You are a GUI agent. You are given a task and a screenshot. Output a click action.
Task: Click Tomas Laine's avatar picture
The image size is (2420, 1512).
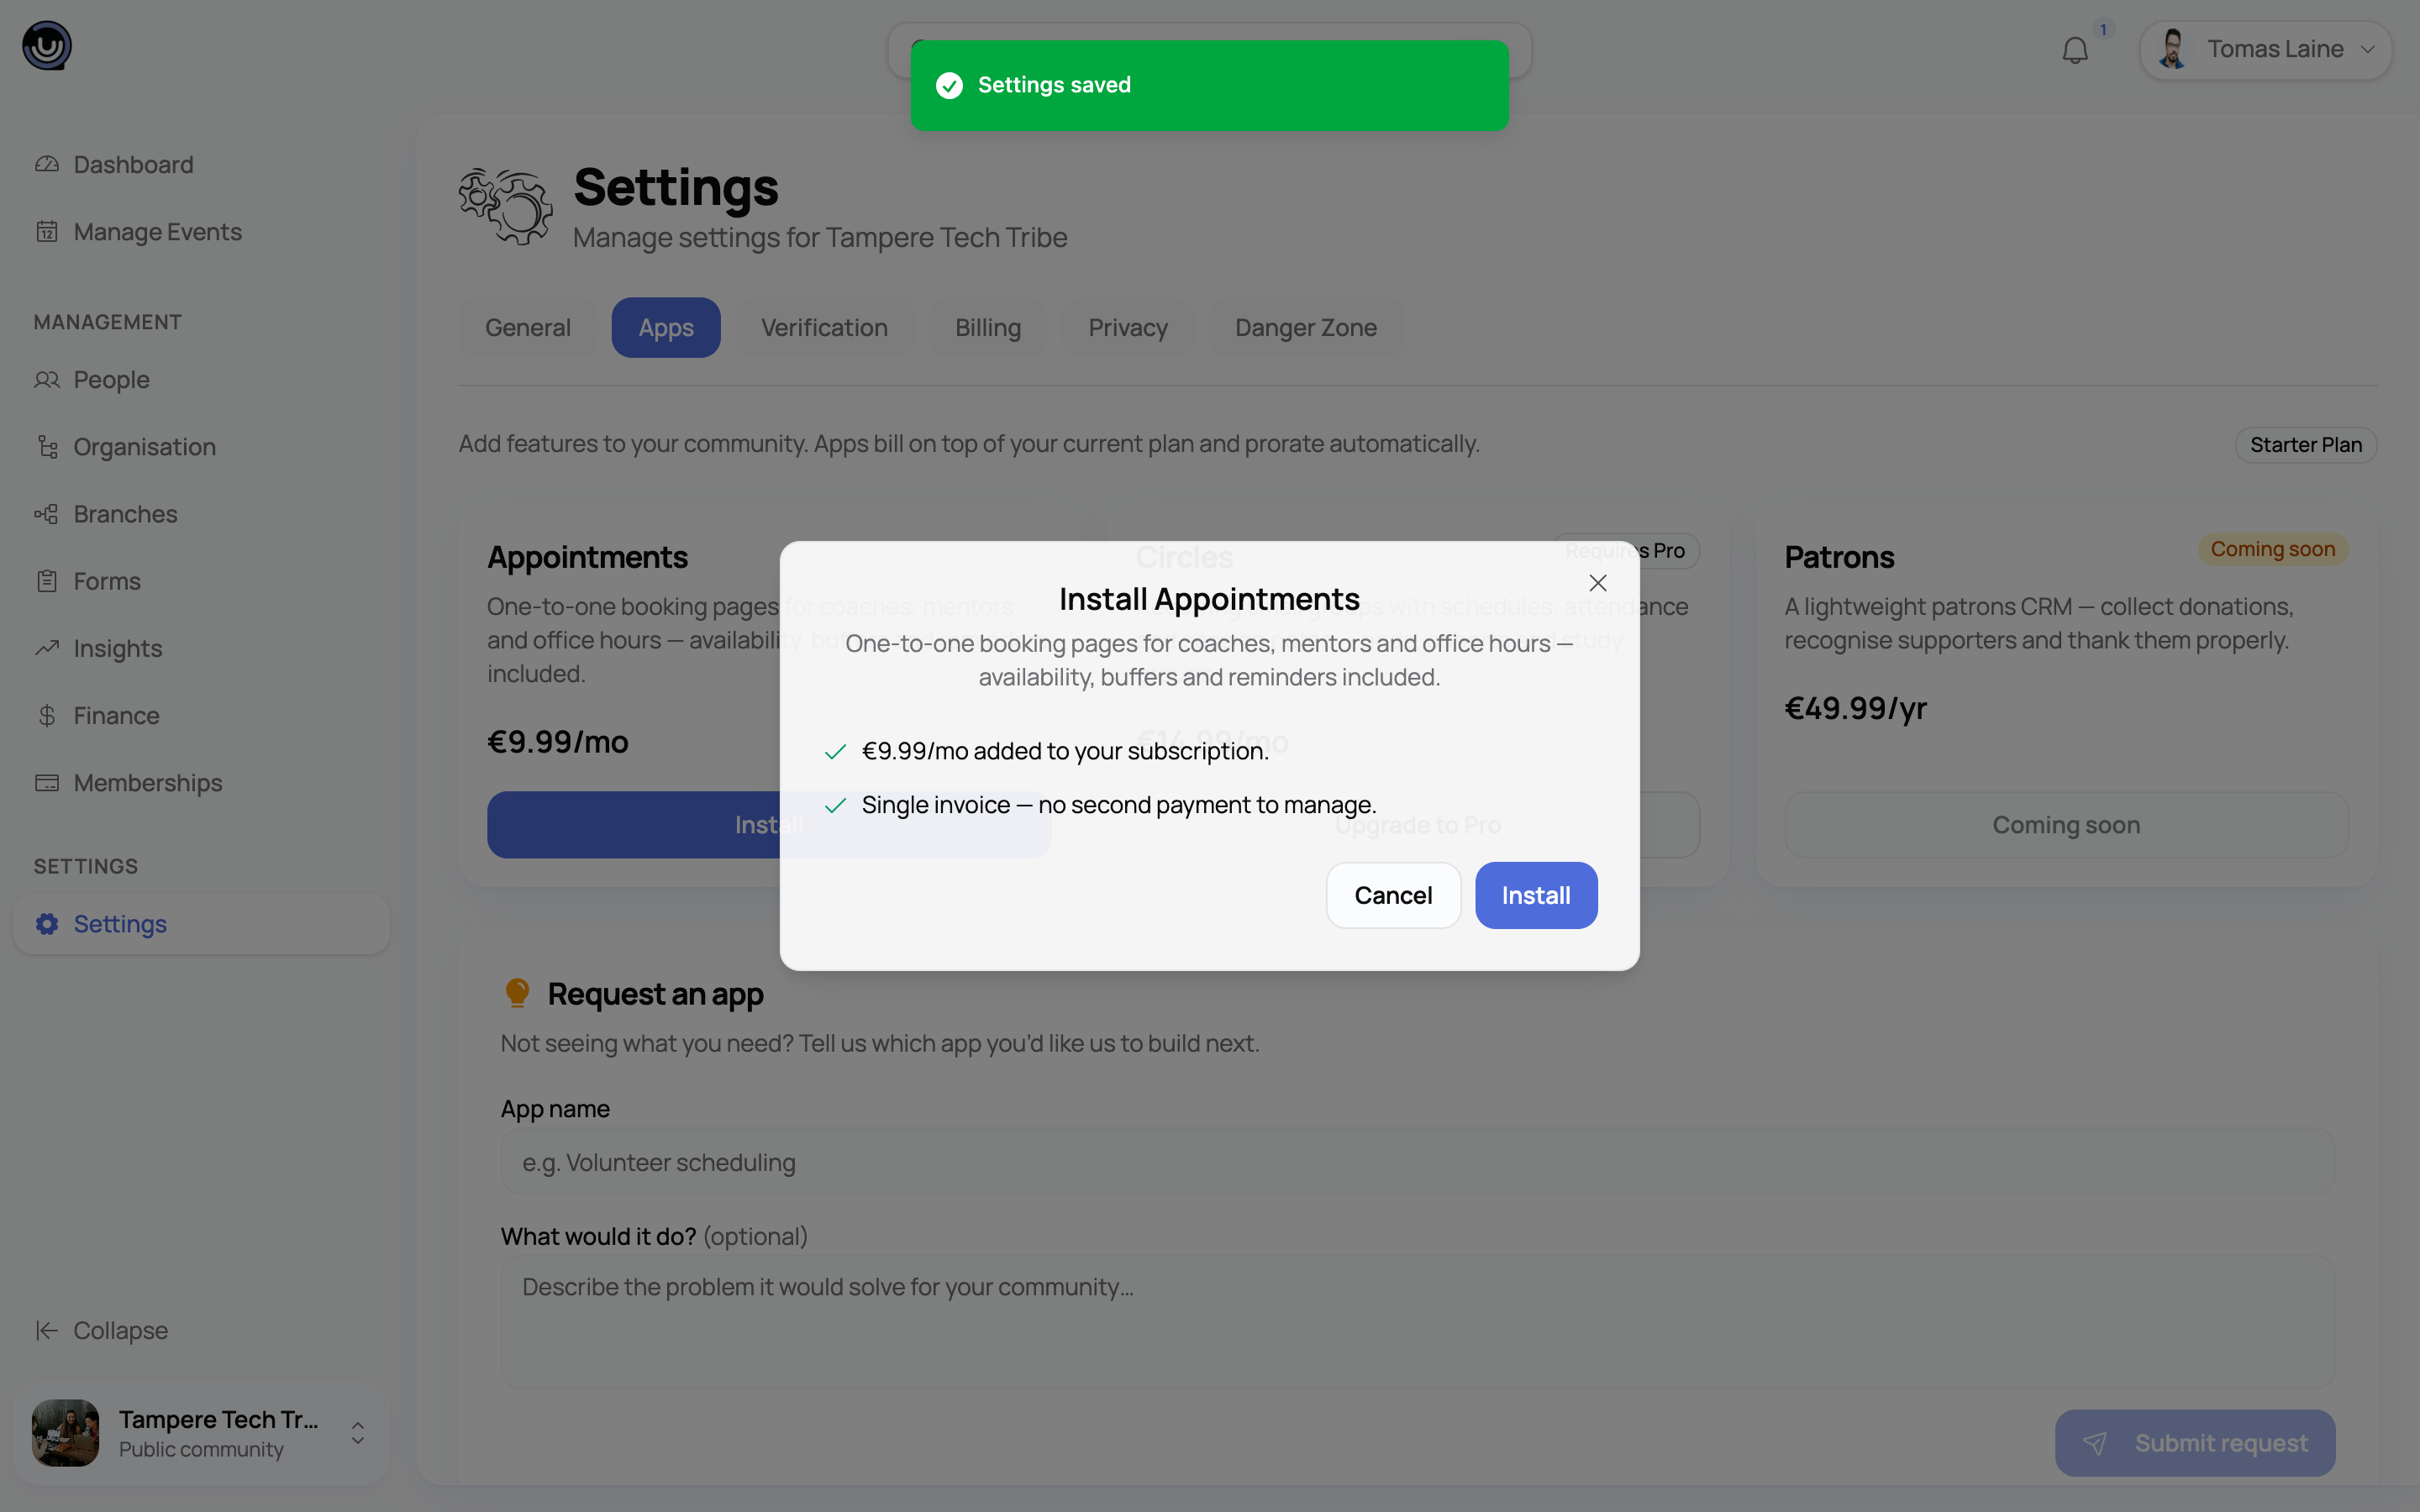pos(2172,49)
